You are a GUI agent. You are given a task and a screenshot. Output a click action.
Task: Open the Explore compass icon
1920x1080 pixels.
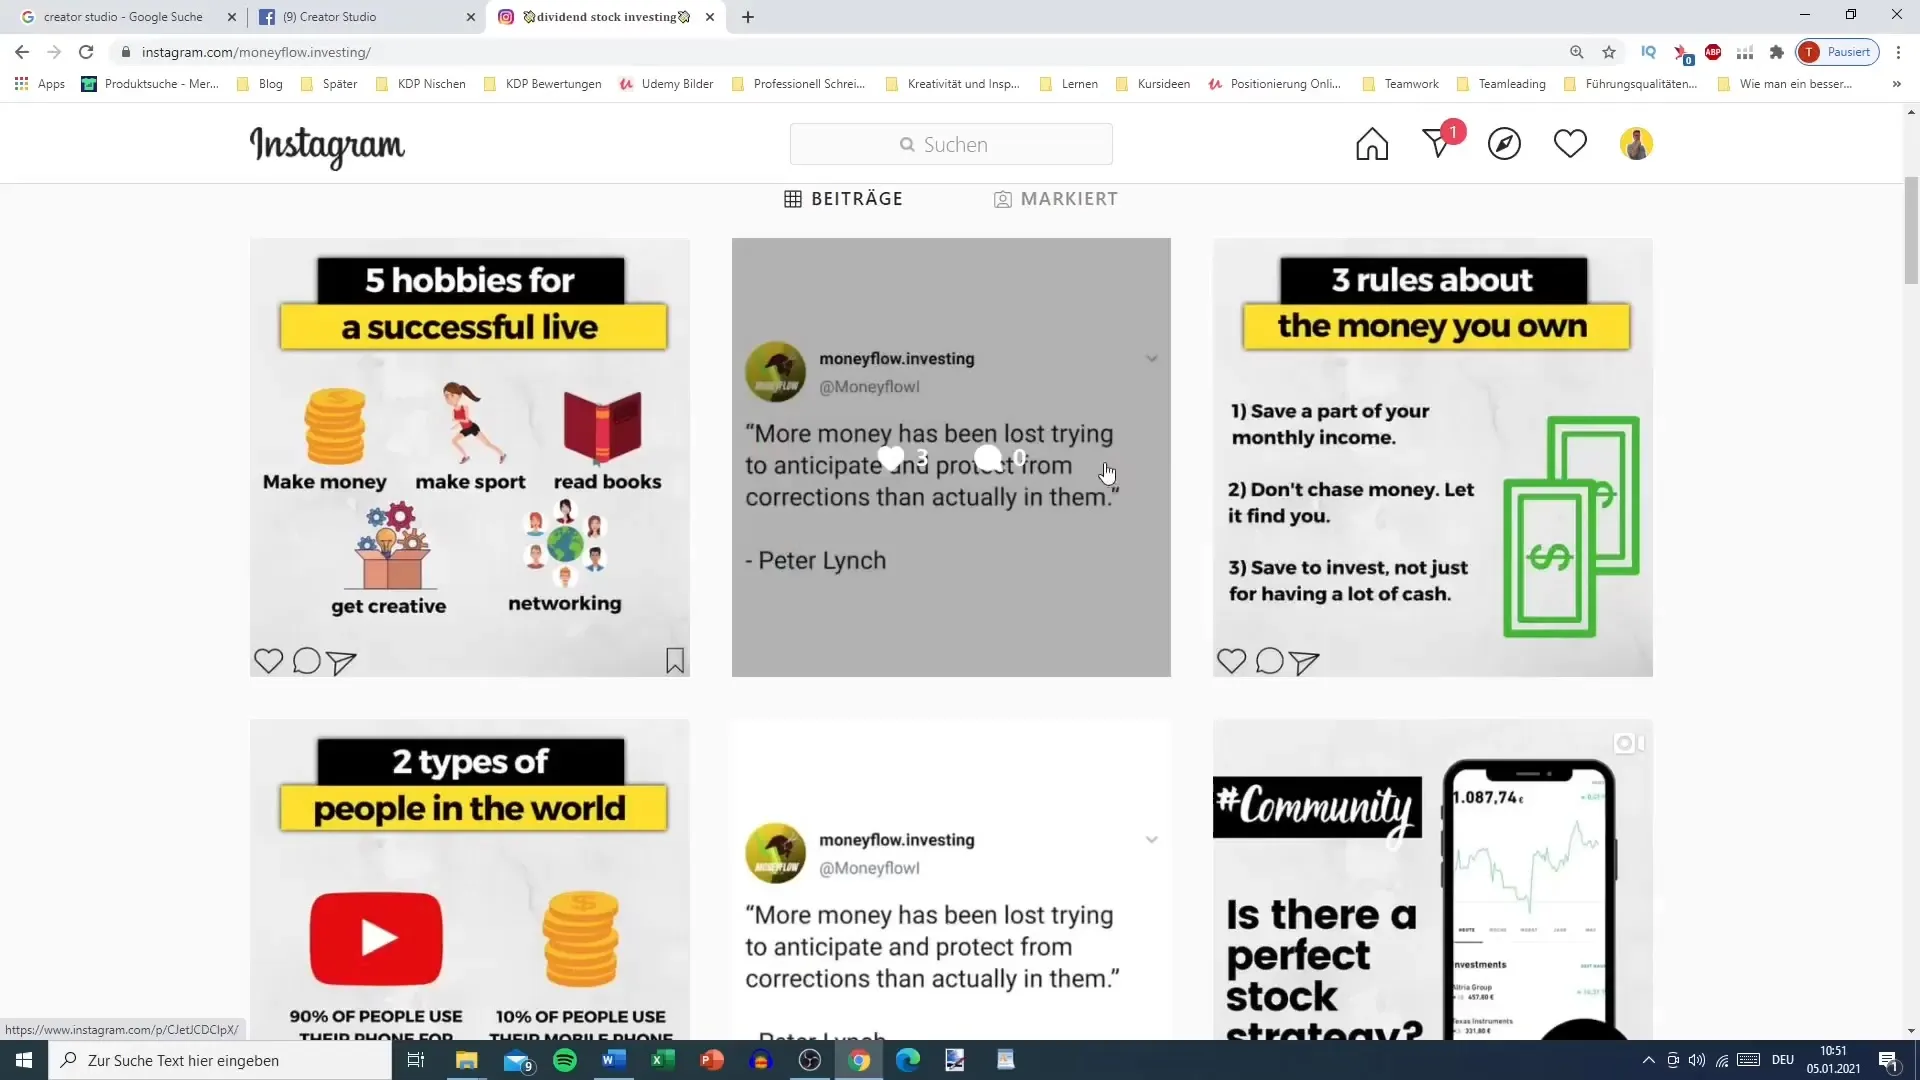pos(1504,144)
